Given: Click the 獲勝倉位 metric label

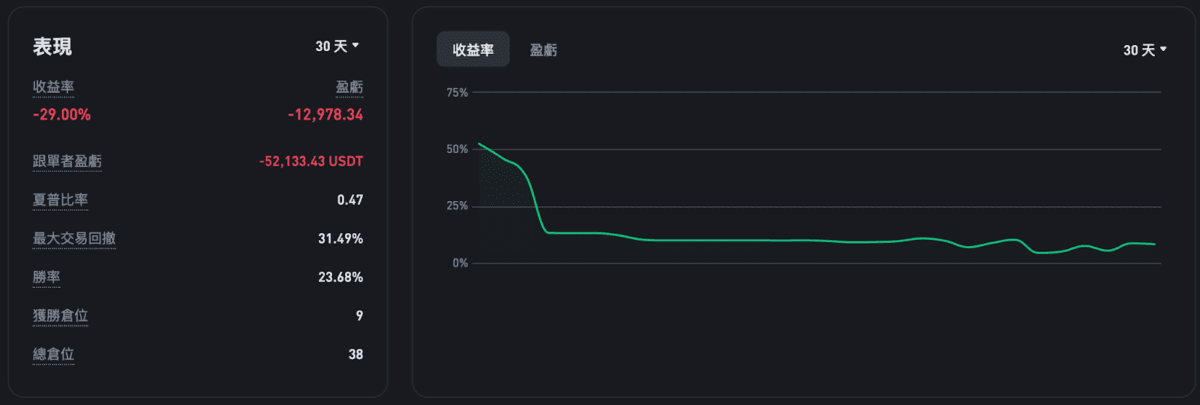Looking at the screenshot, I should click(60, 316).
